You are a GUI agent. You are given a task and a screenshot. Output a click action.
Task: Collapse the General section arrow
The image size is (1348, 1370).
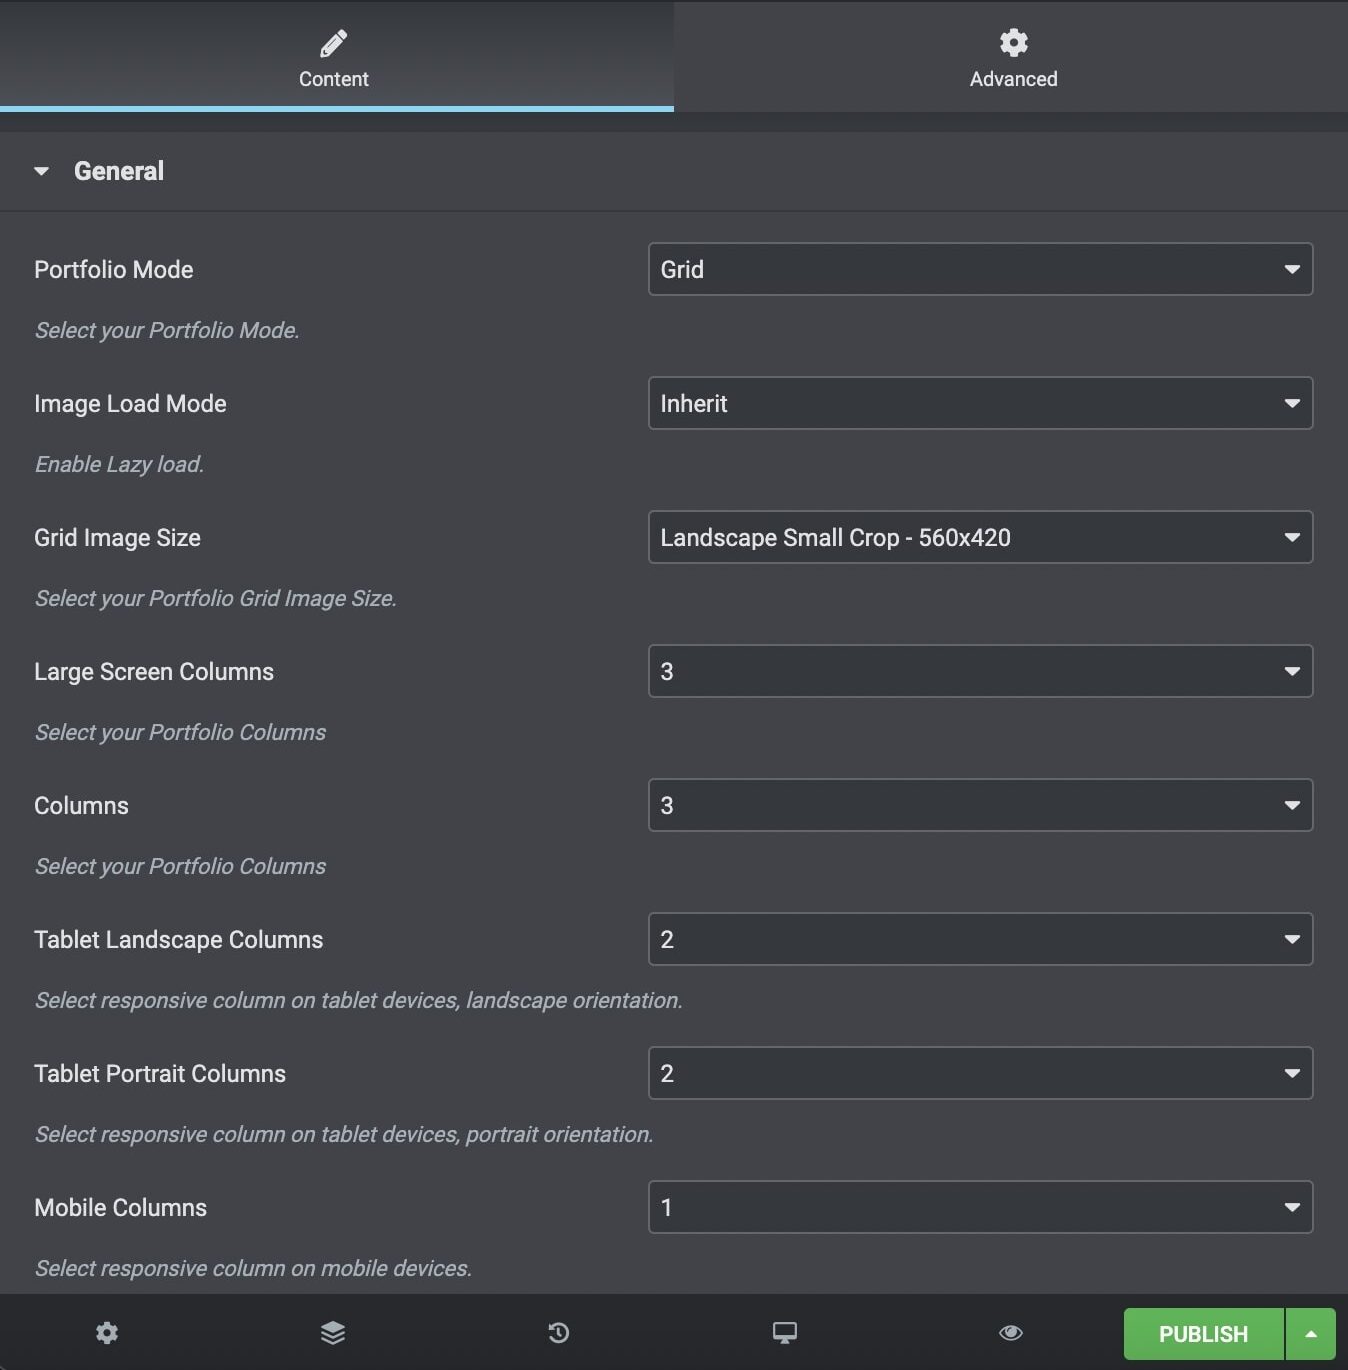tap(41, 171)
